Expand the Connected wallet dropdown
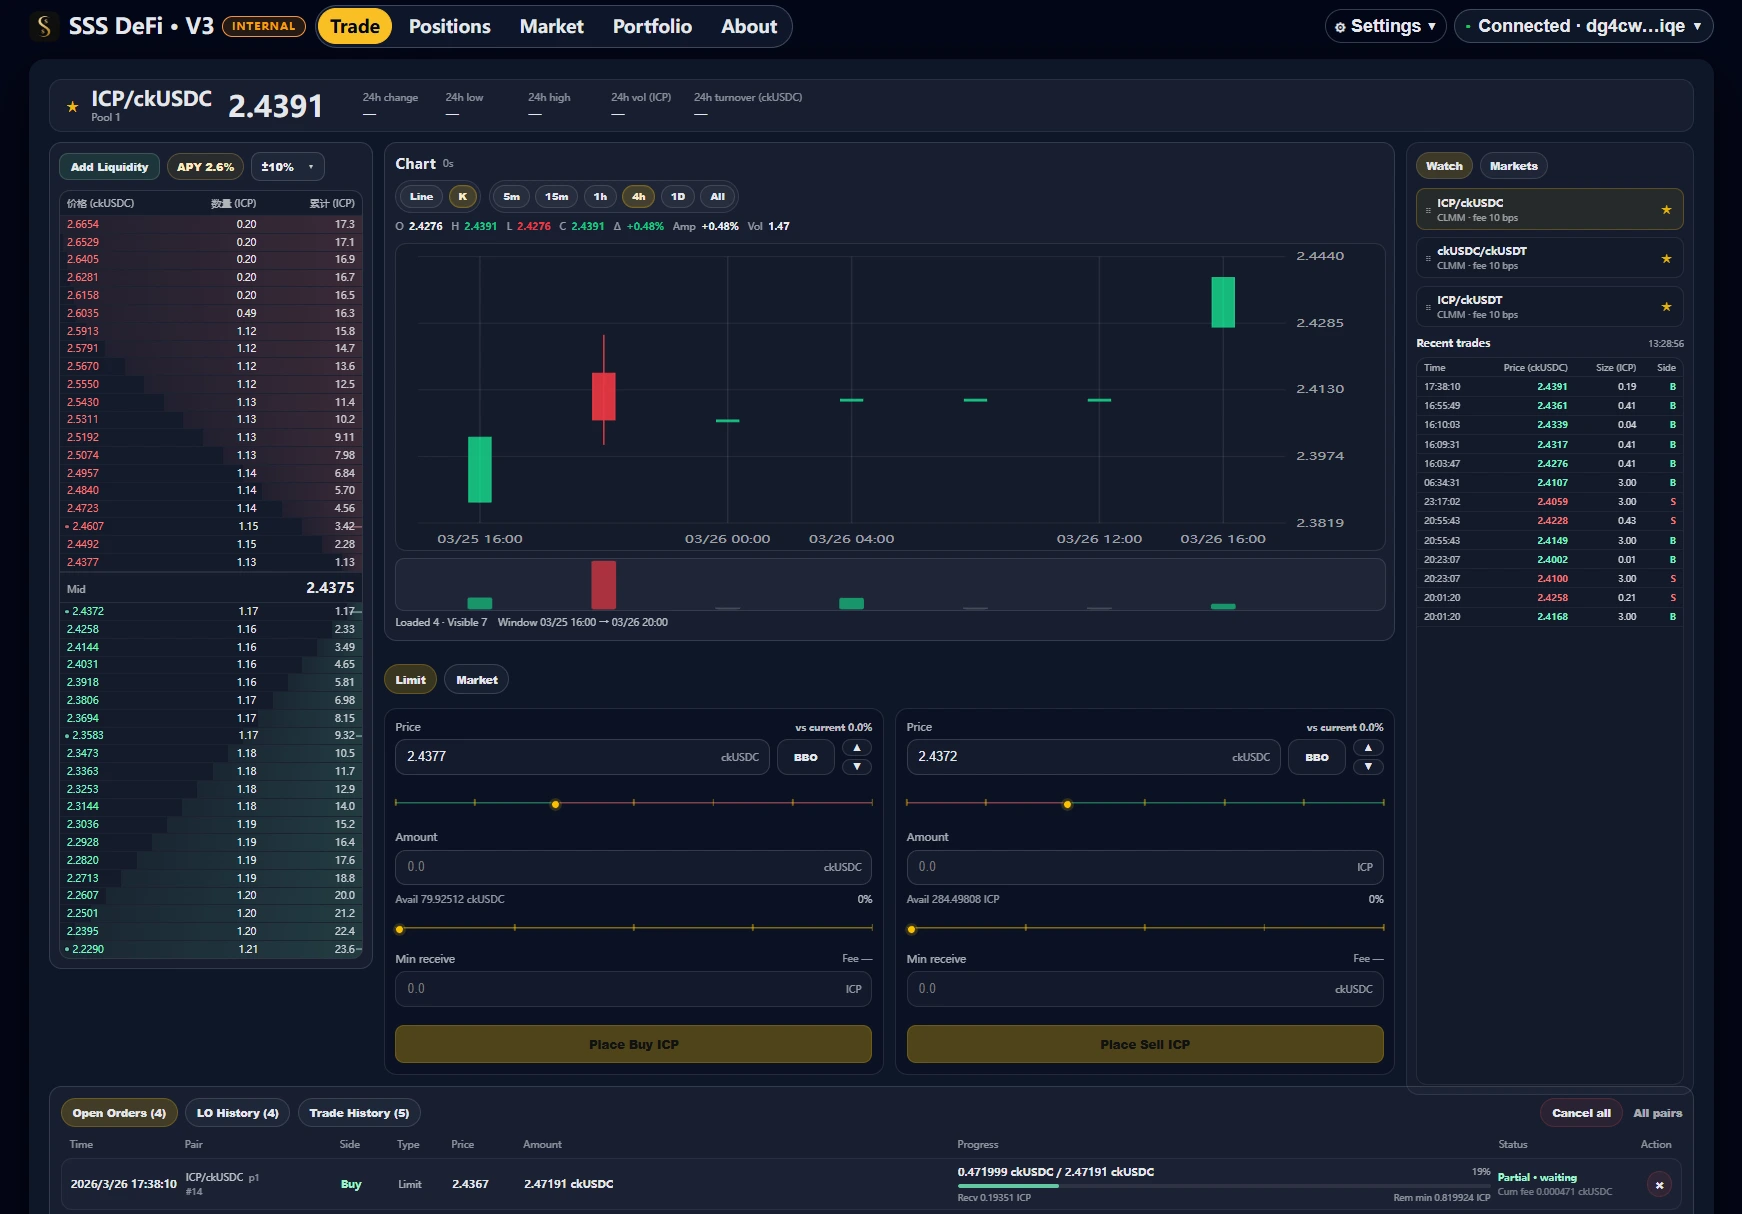The width and height of the screenshot is (1742, 1214). coord(1583,26)
